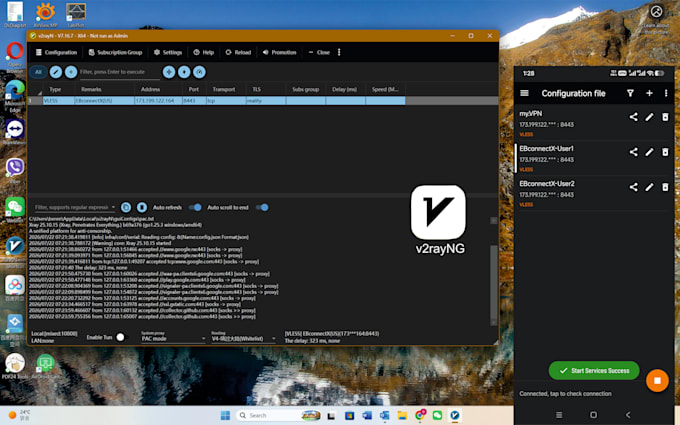Sort servers by the Type column header

pos(55,89)
